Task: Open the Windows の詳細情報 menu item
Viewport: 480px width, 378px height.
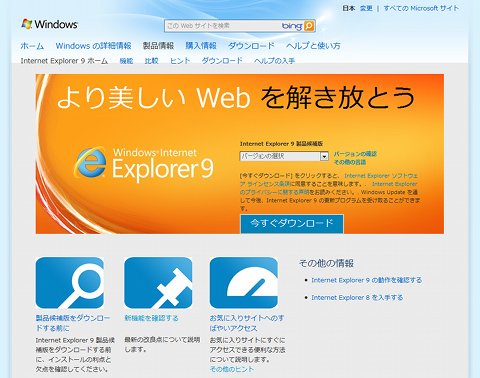Action: (x=93, y=46)
